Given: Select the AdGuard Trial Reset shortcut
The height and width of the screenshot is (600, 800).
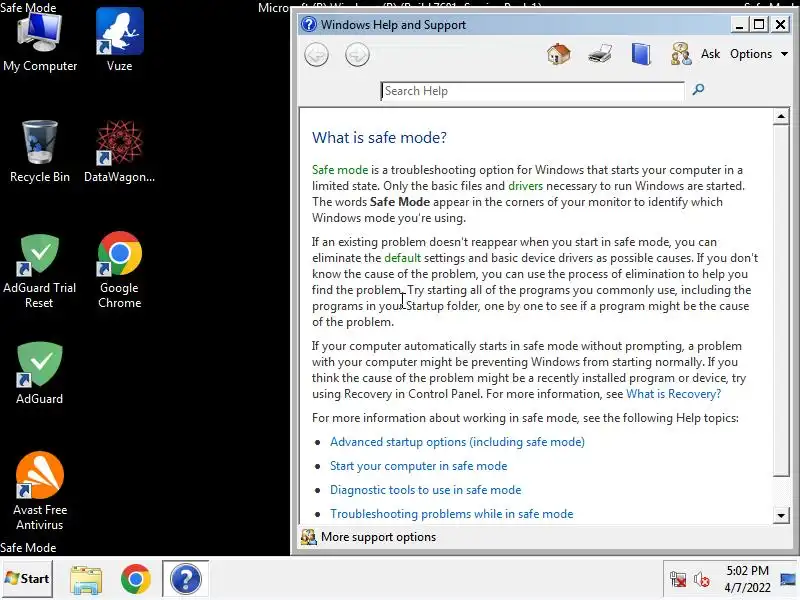Looking at the screenshot, I should (40, 271).
